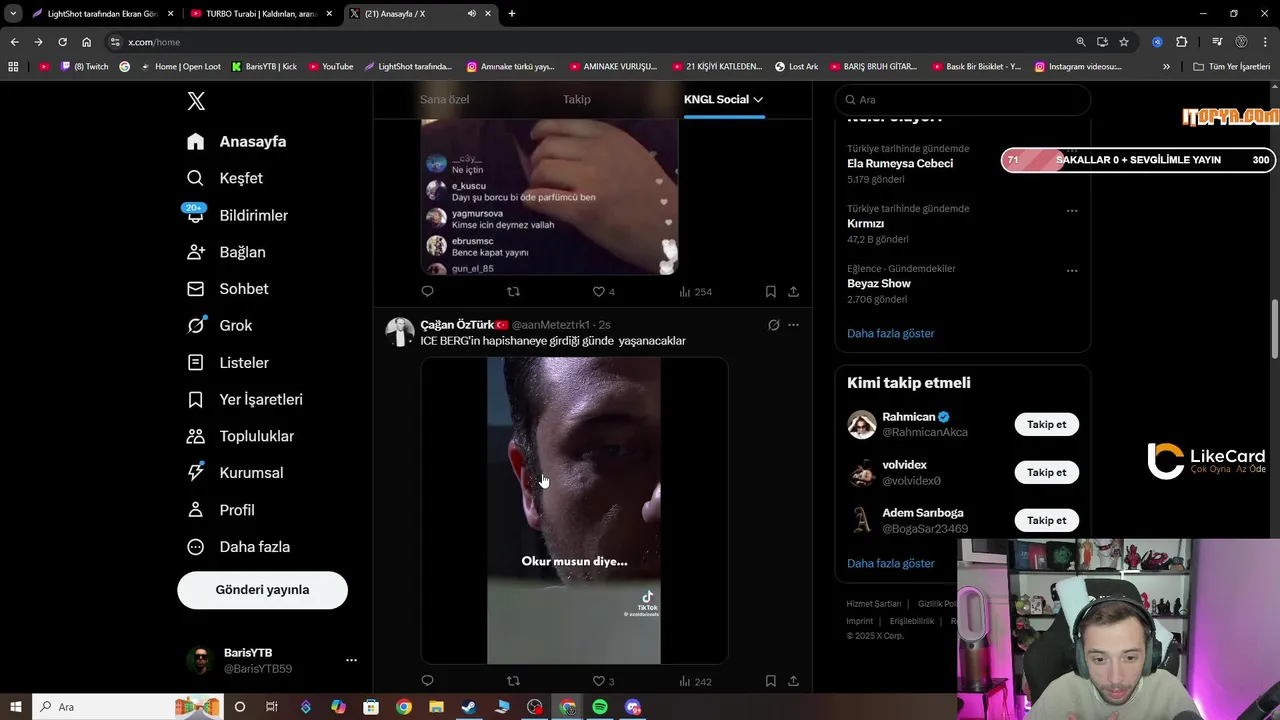Viewport: 1280px width, 720px height.
Task: Open Tüm Yer İşaretleri folder
Action: (x=1231, y=67)
